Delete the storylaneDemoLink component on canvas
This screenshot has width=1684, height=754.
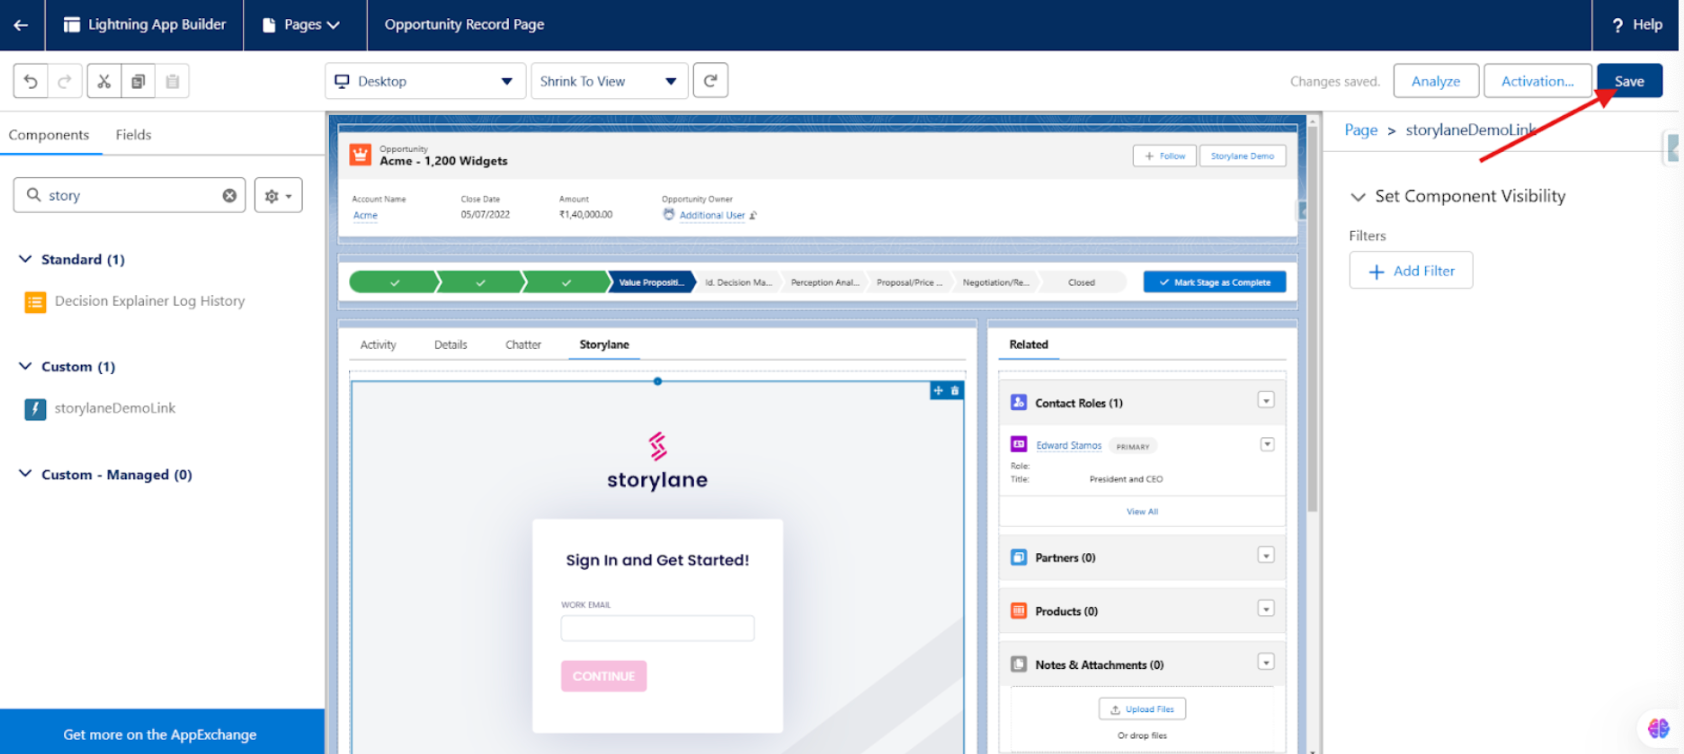(x=955, y=391)
